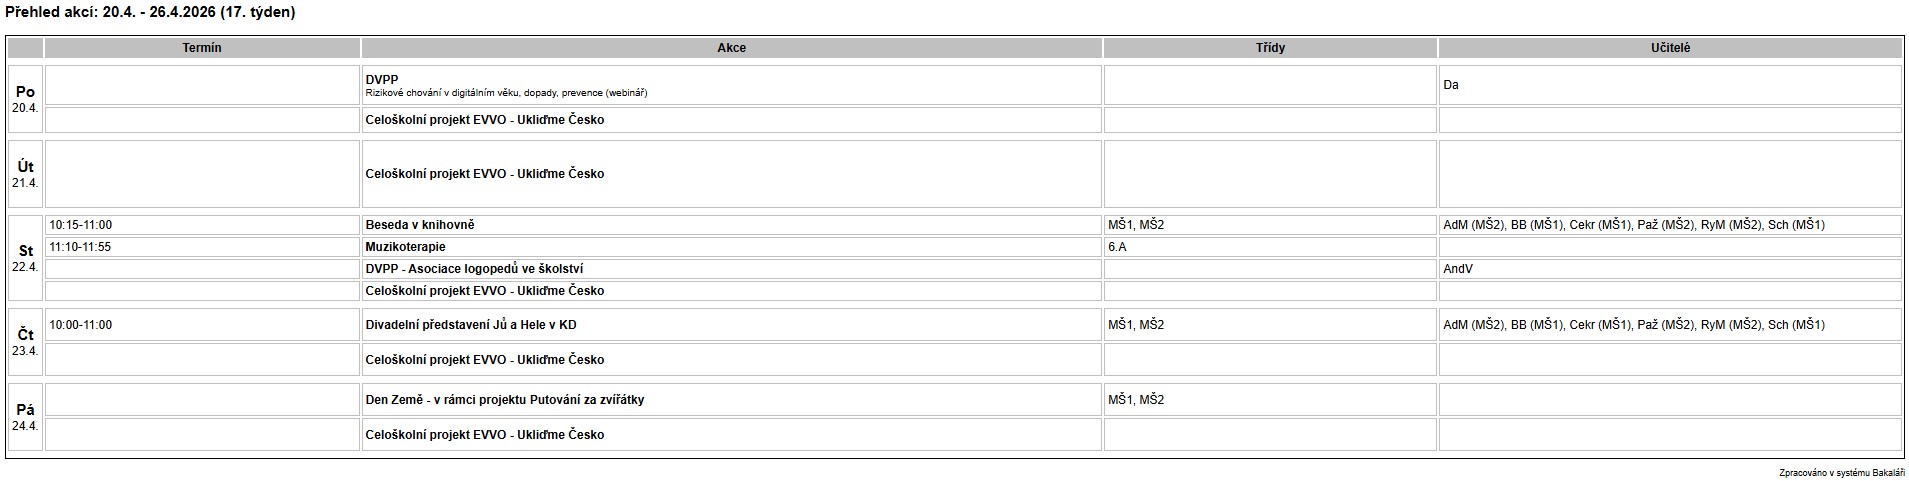Click DVPP - Asociace logopedů ve školství
Viewport: 1909px width, 481px height.
pos(474,269)
